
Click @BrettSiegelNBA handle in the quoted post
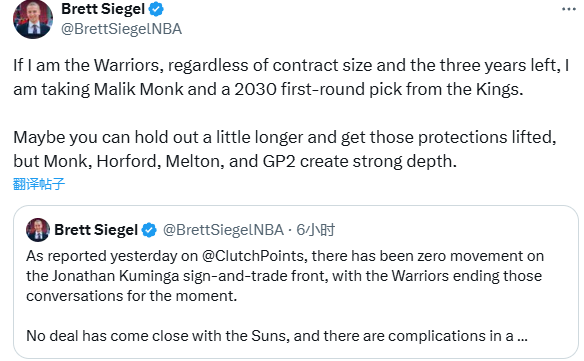pos(223,230)
